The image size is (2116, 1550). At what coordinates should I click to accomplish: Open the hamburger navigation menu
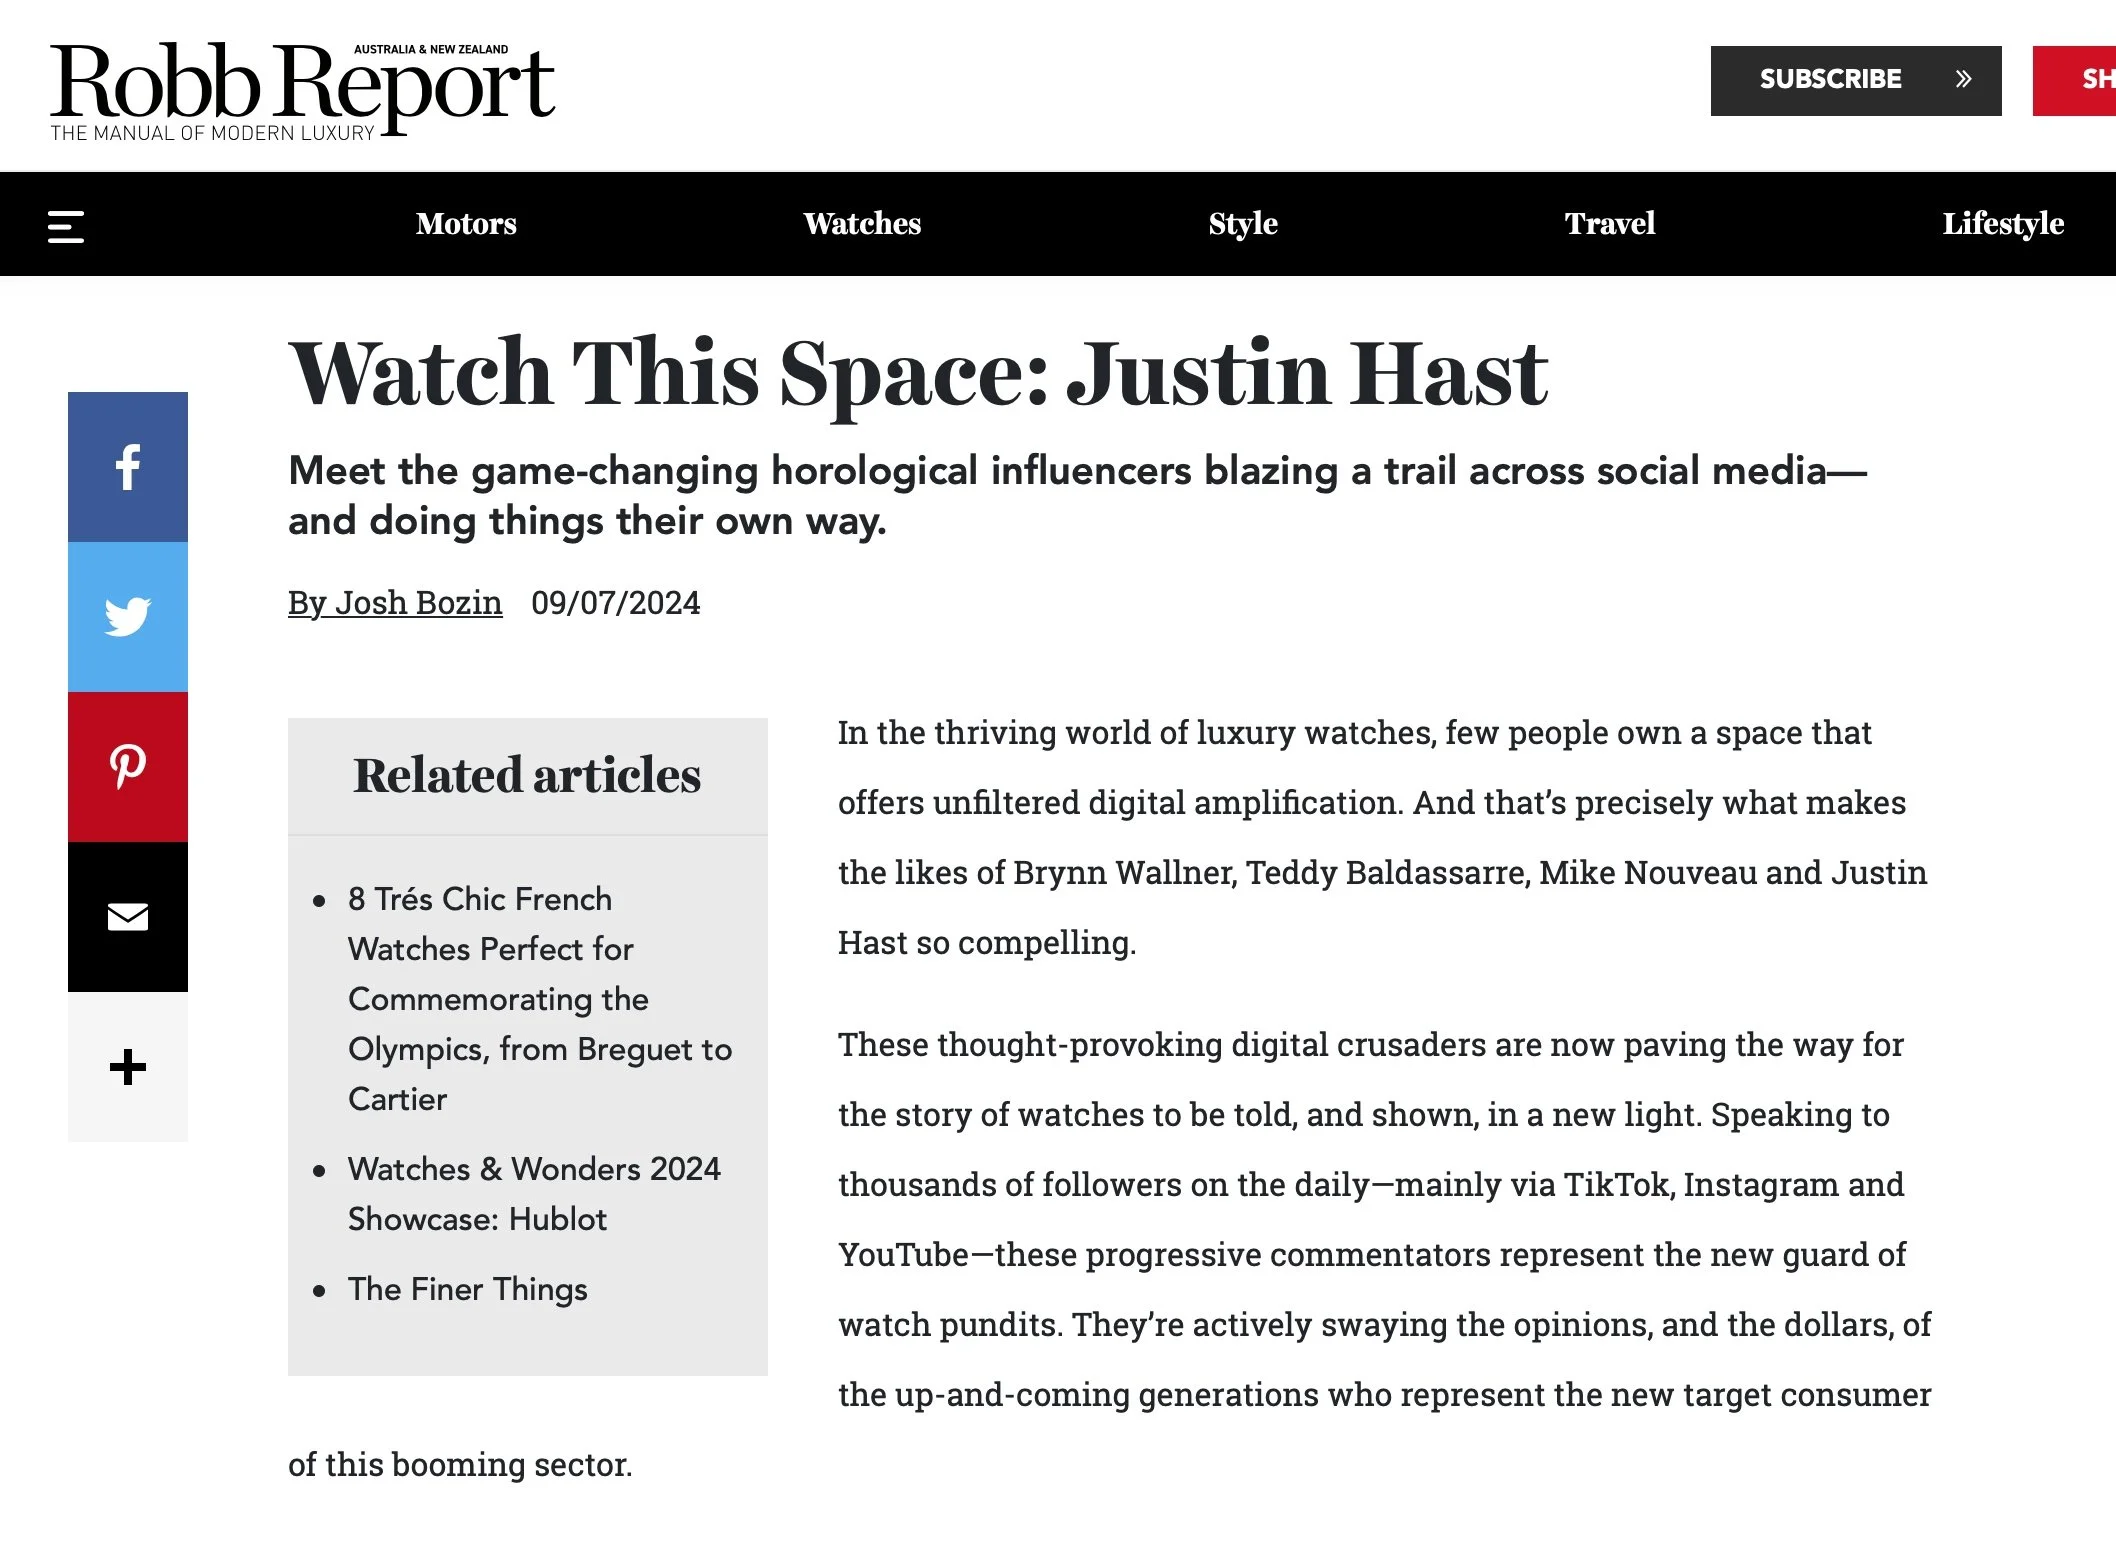tap(66, 226)
